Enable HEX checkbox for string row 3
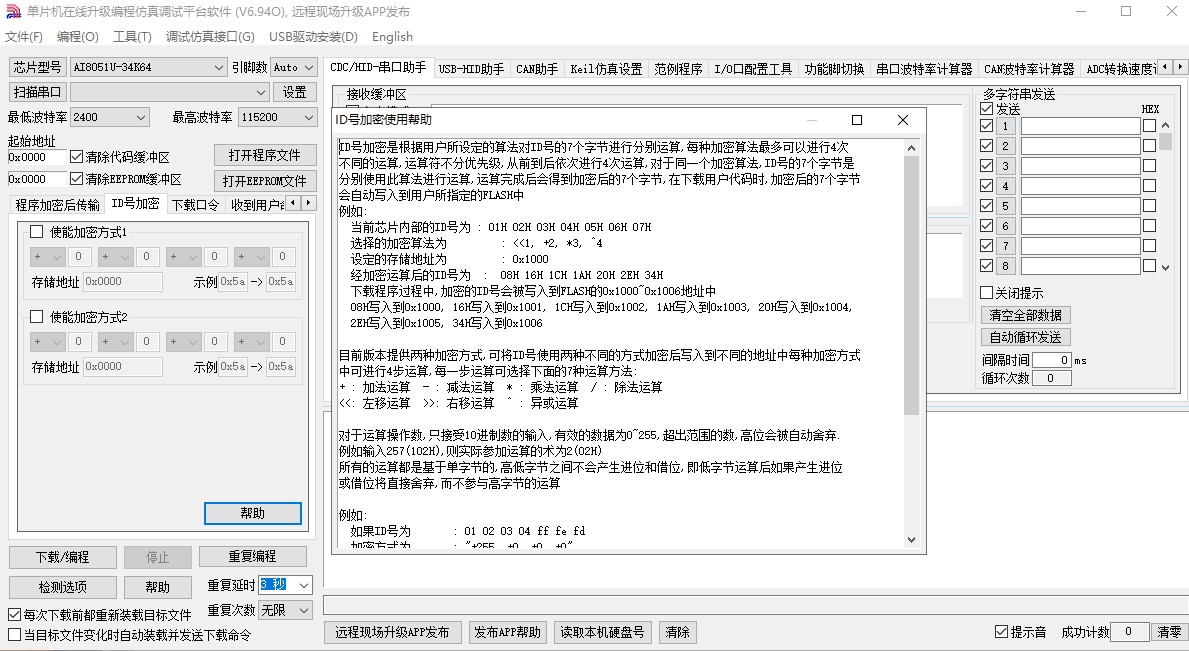Viewport: 1189px width, 651px height. [x=1150, y=165]
